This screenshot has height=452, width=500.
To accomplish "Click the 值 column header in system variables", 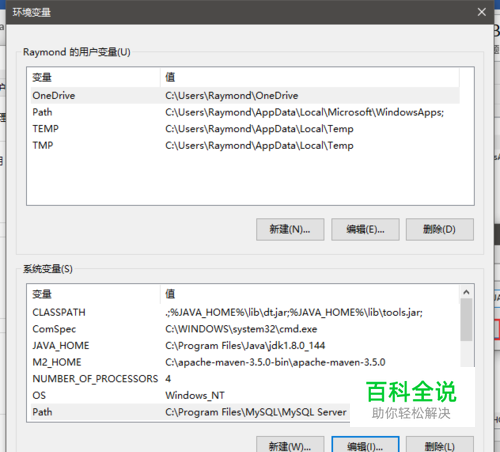I will point(310,294).
